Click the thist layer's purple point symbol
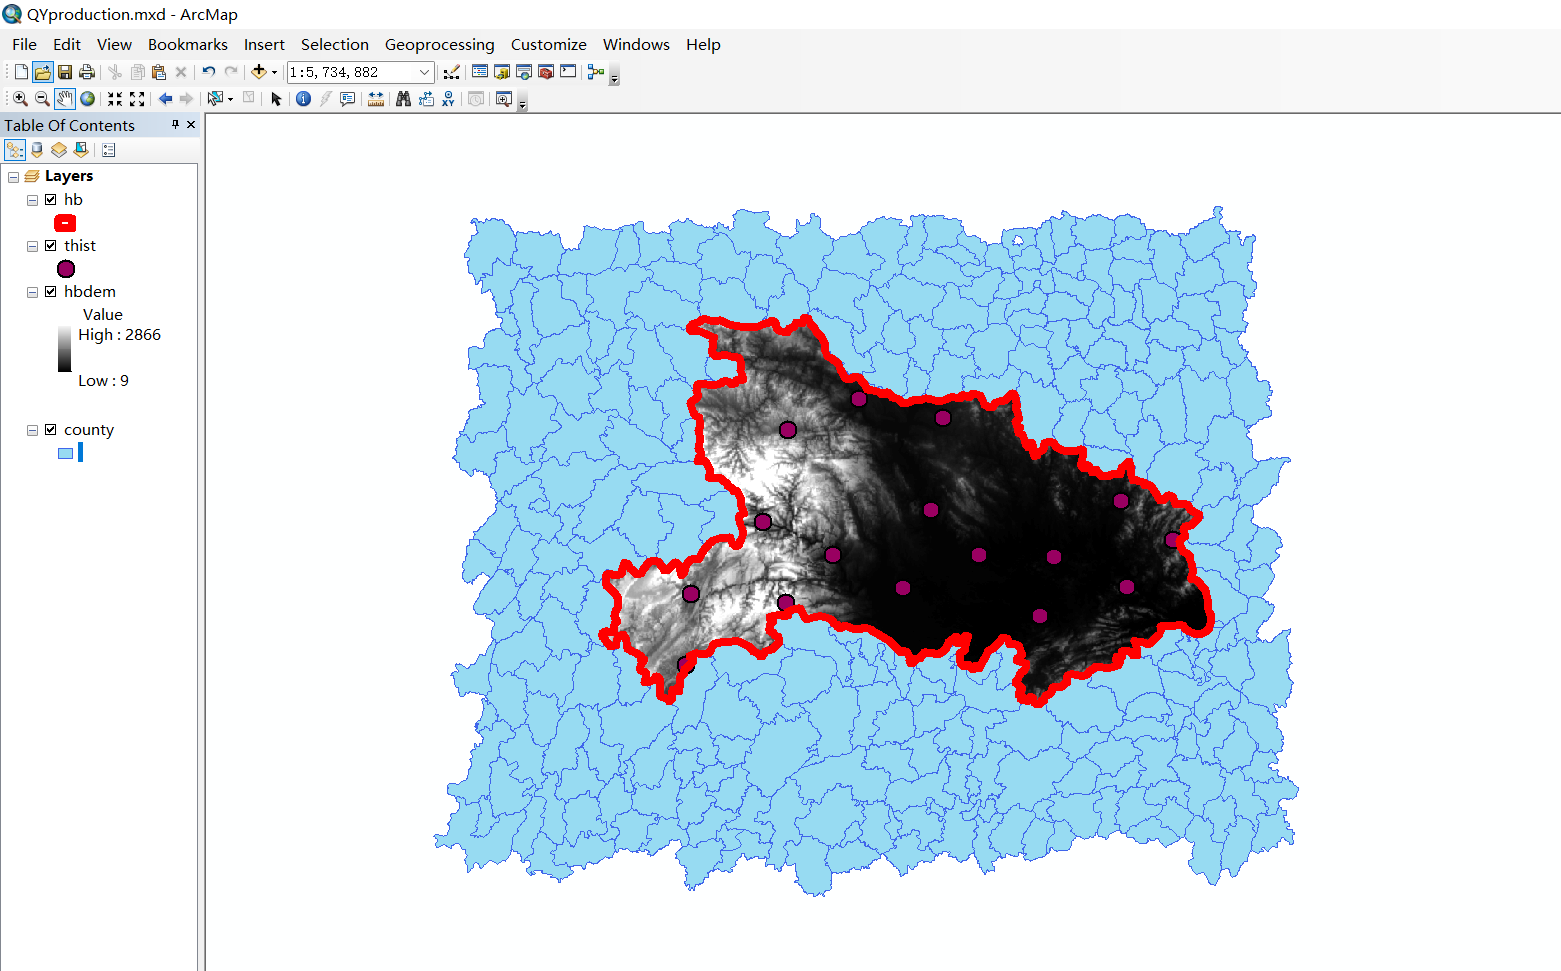The height and width of the screenshot is (971, 1561). point(65,268)
